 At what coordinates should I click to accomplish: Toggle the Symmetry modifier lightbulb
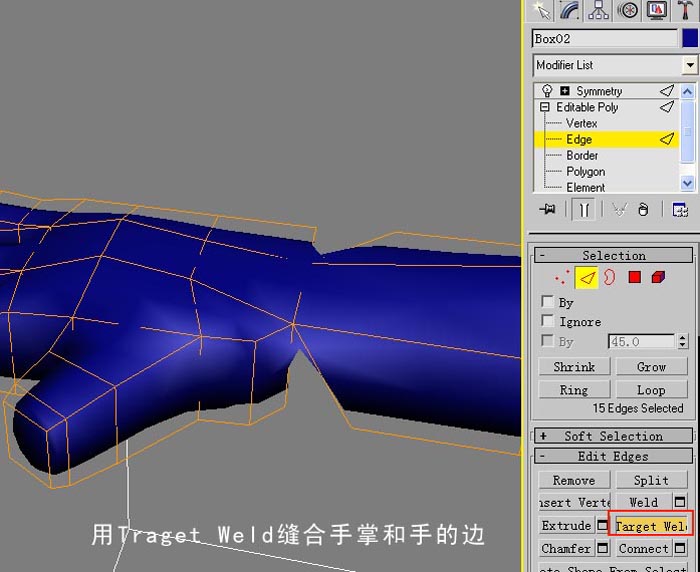tap(546, 91)
